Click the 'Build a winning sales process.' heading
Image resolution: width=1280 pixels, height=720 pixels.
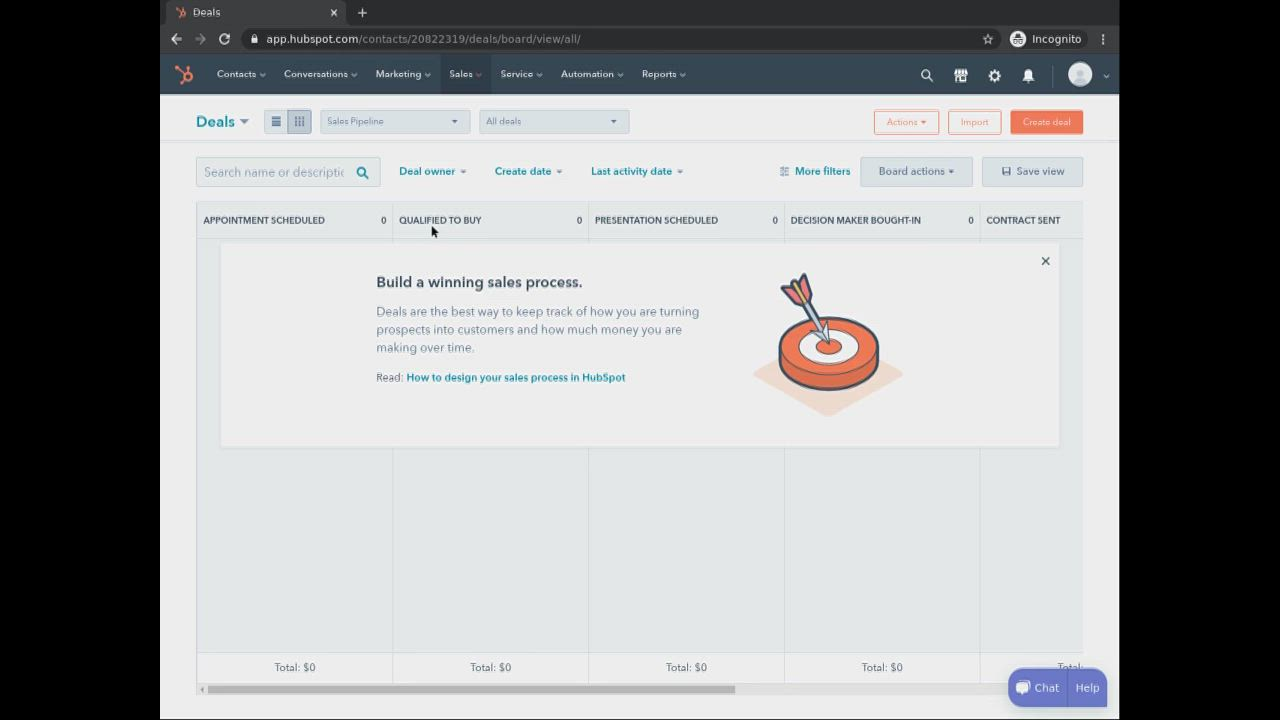click(479, 282)
